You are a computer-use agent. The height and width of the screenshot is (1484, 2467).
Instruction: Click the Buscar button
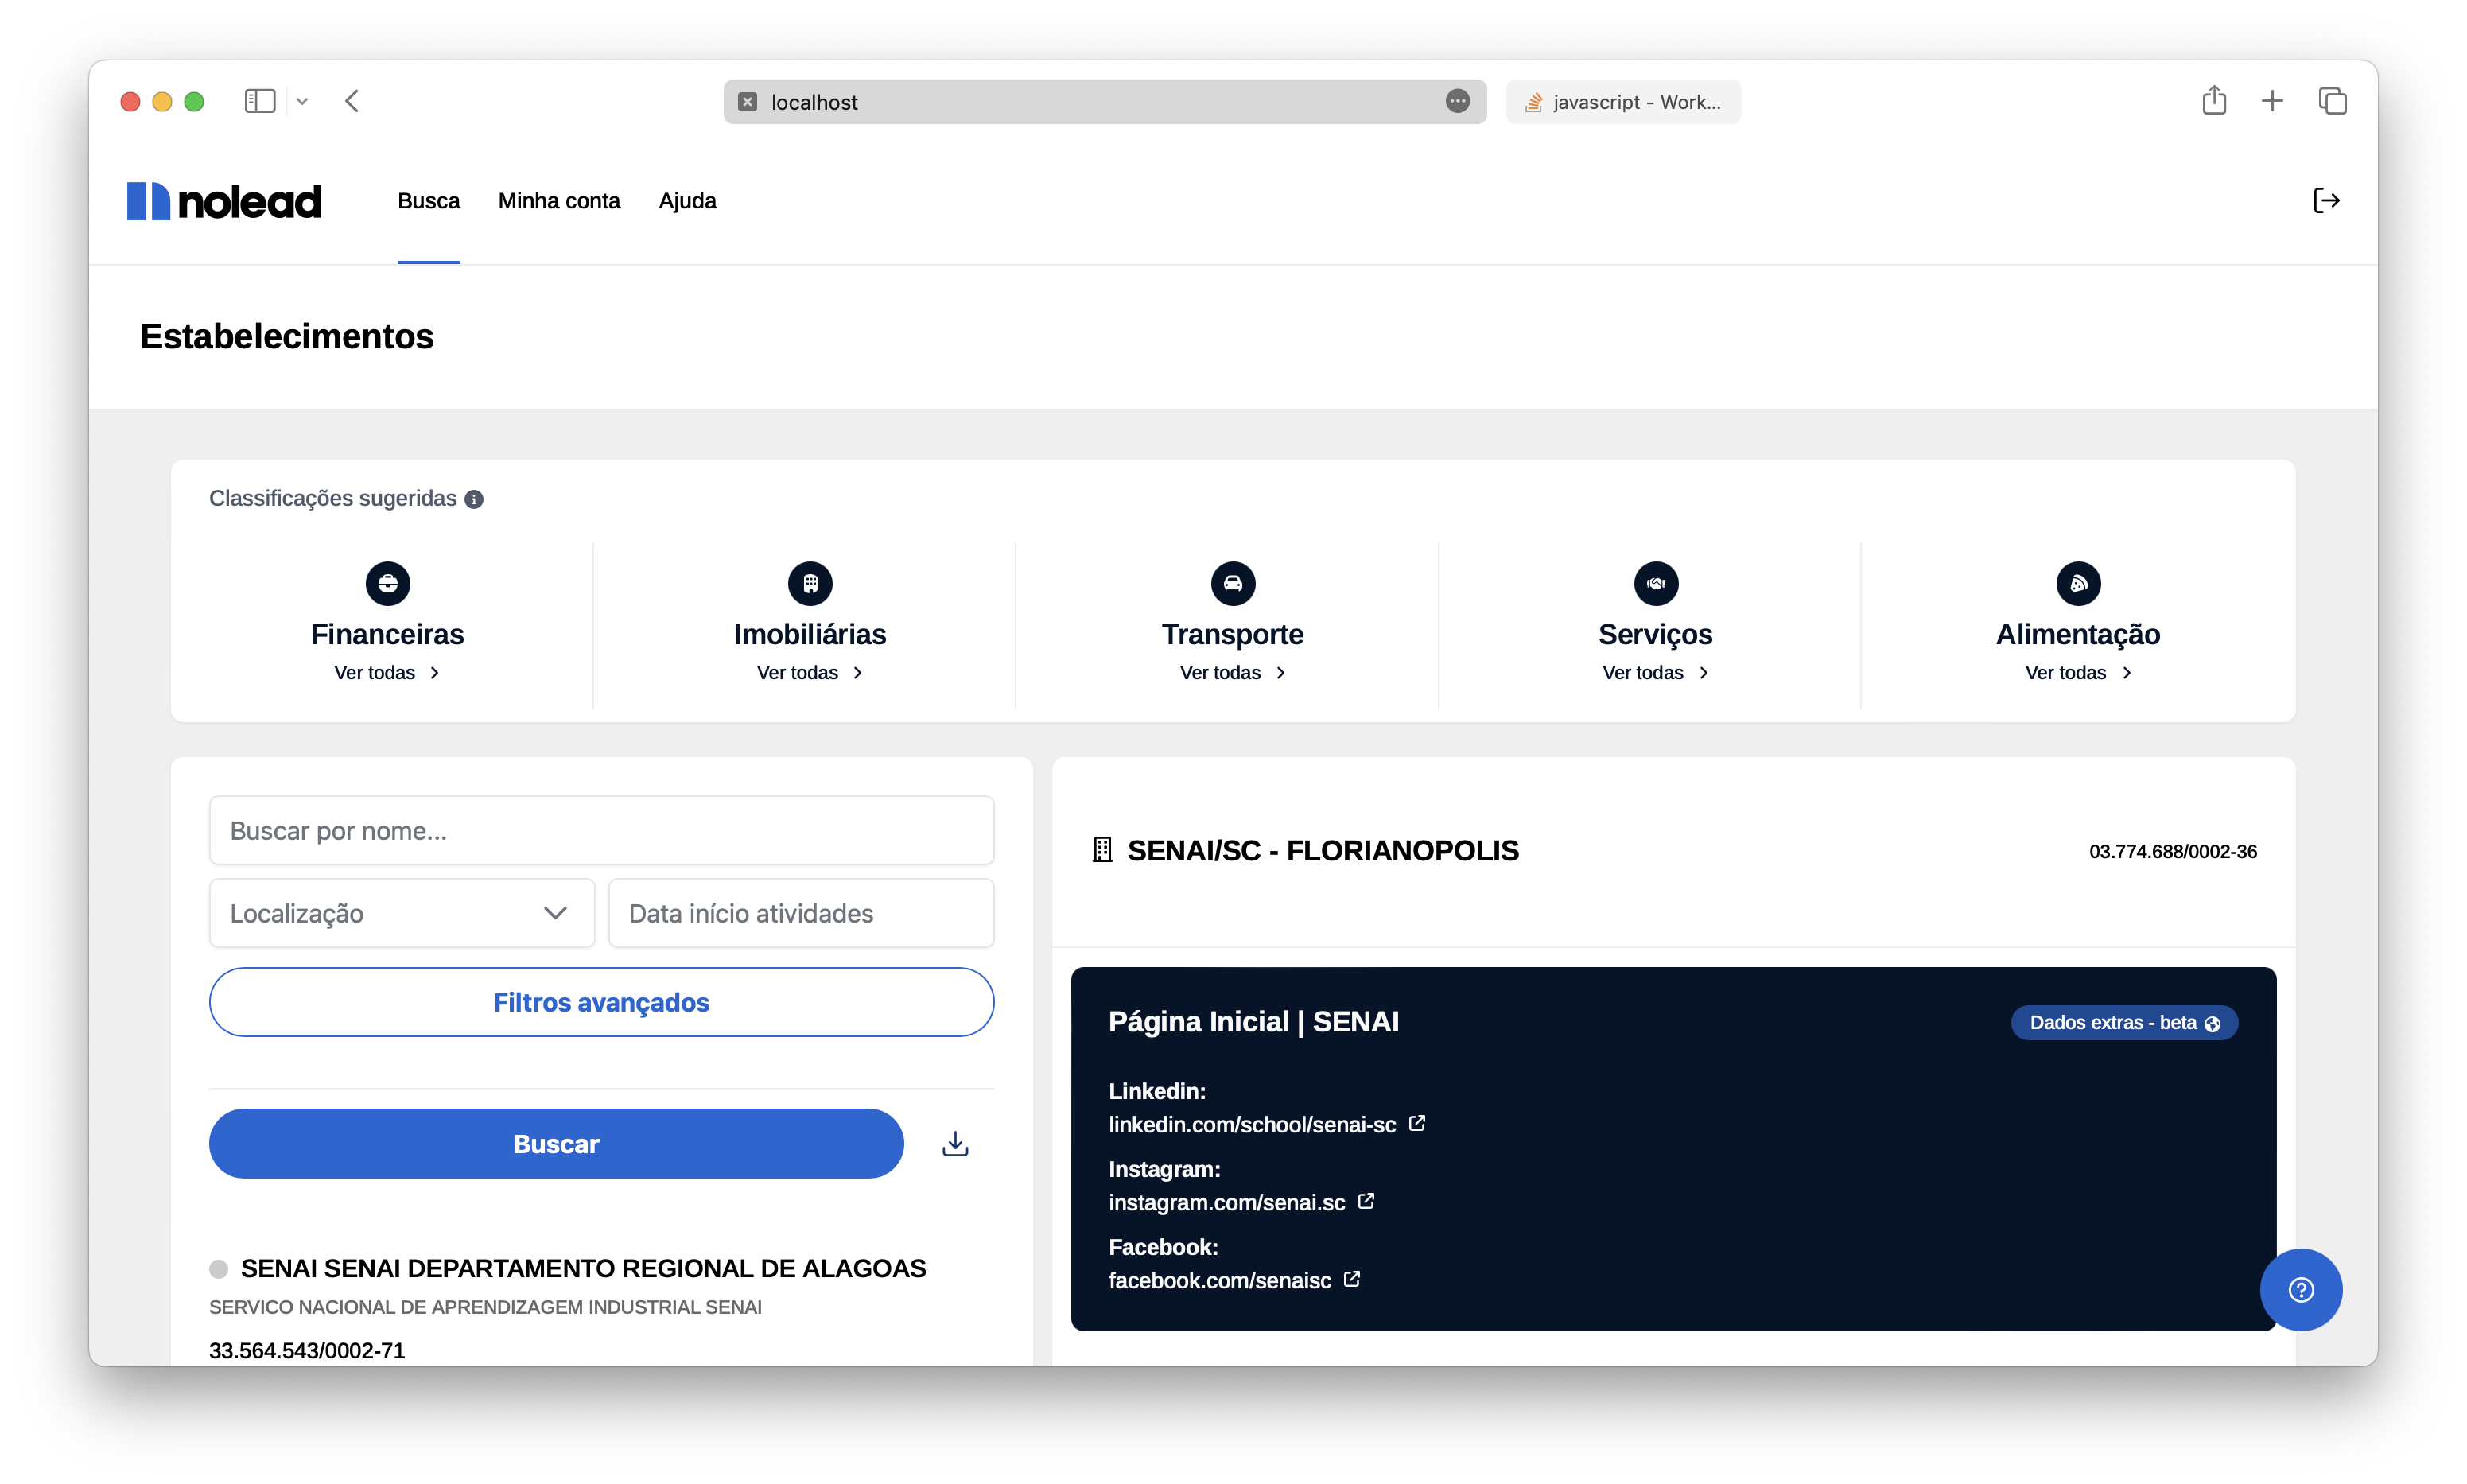(556, 1143)
